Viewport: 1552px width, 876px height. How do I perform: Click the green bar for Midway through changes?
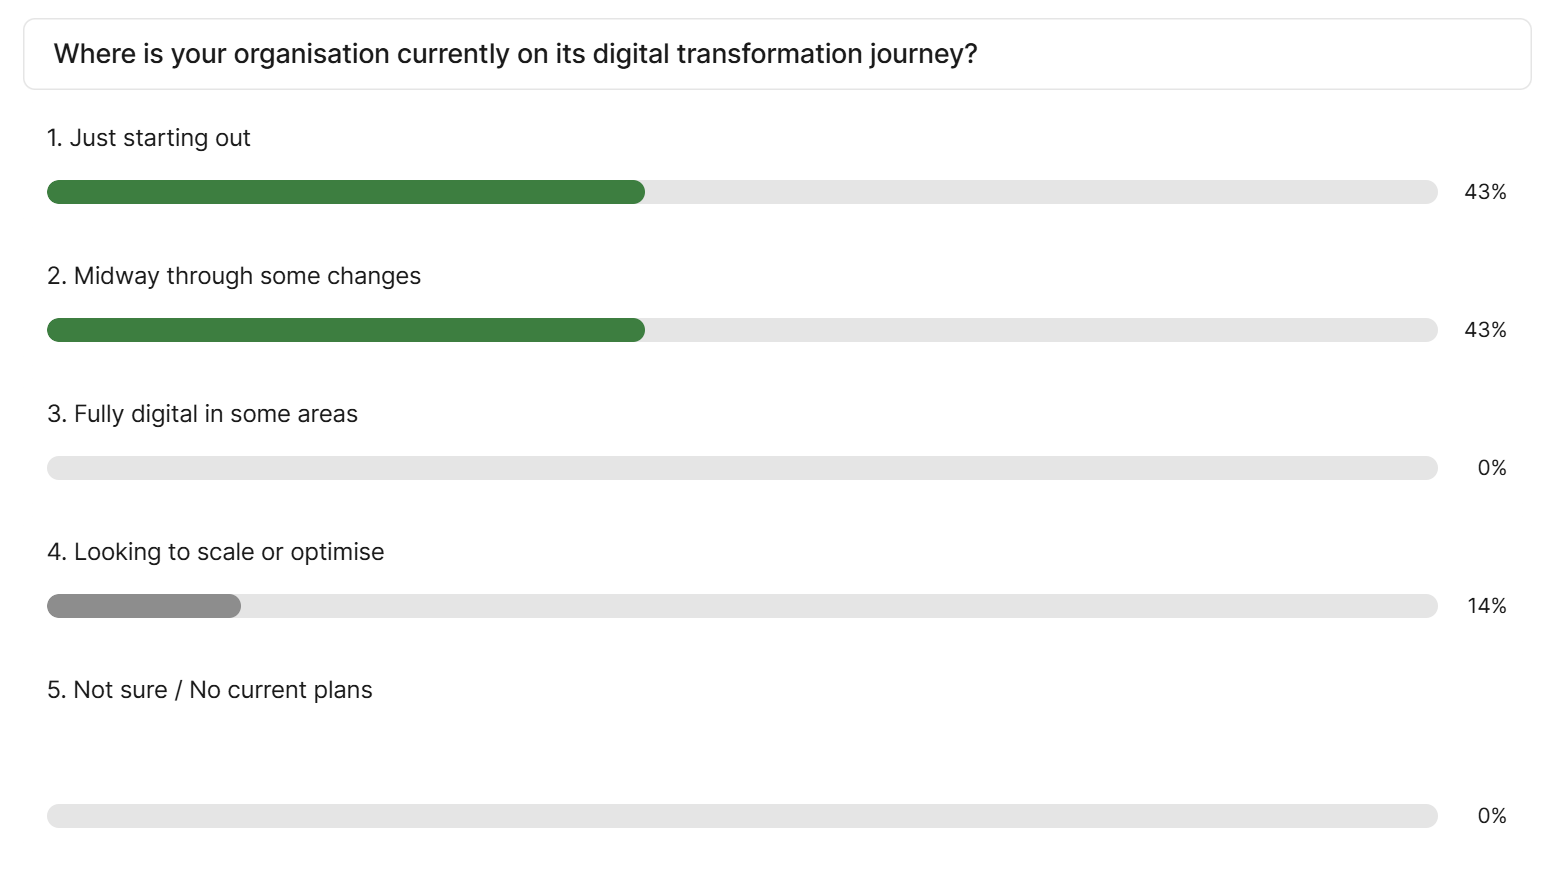coord(346,330)
